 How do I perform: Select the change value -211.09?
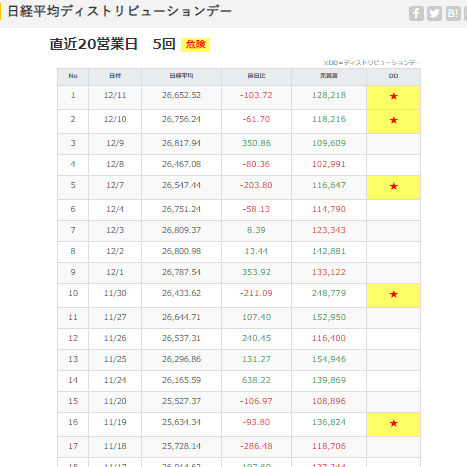tap(256, 293)
